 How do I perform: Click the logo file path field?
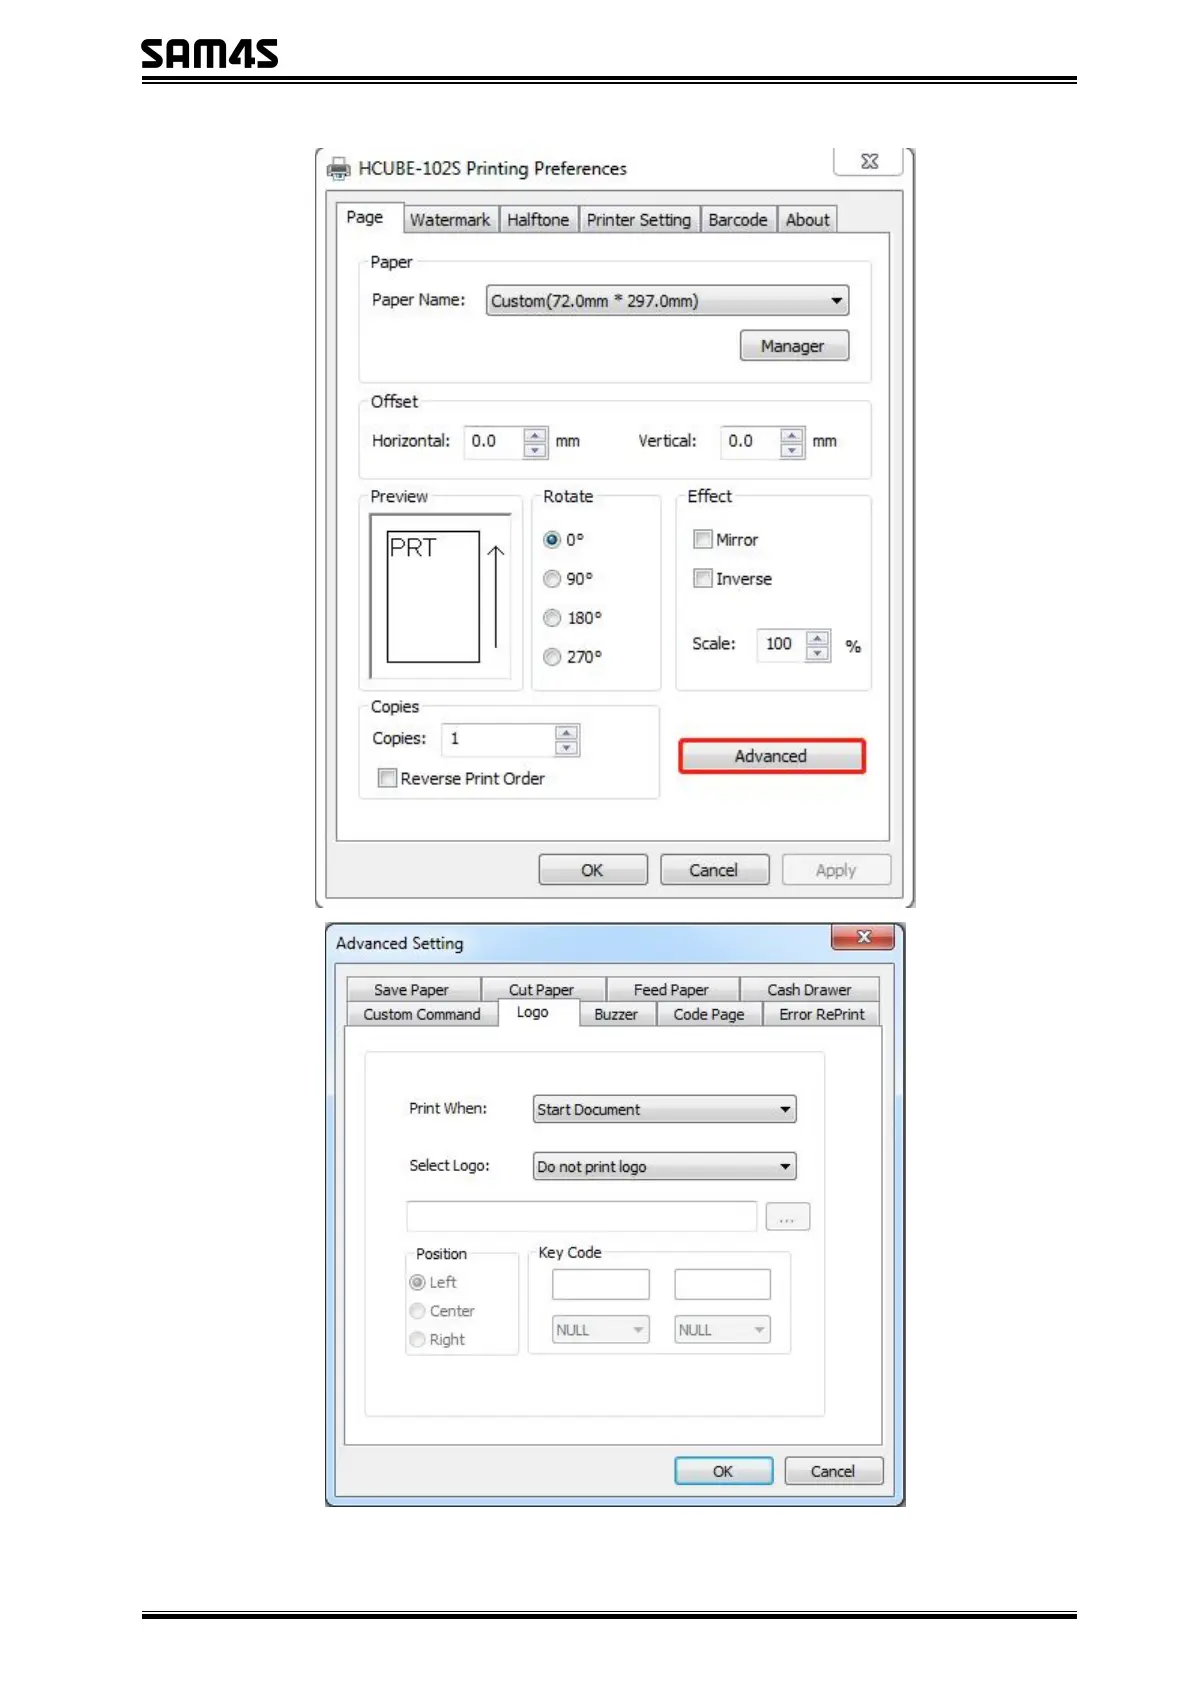point(582,1217)
